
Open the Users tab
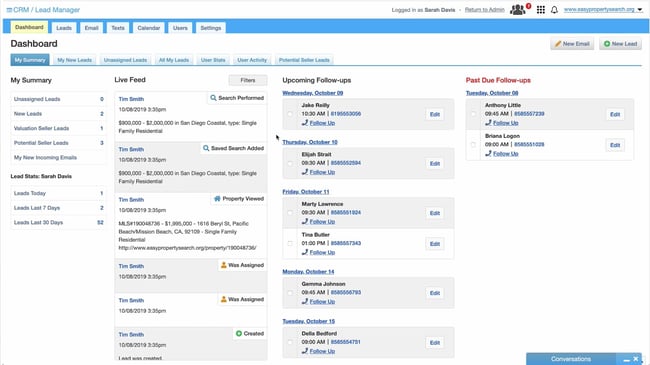point(180,28)
